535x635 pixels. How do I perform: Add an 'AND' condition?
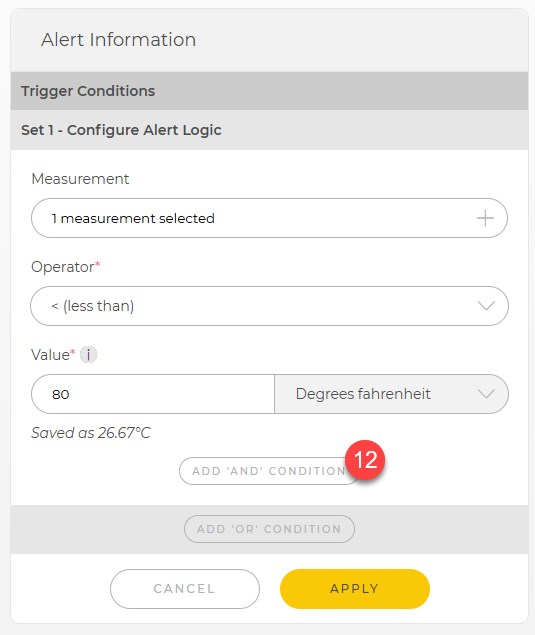269,471
